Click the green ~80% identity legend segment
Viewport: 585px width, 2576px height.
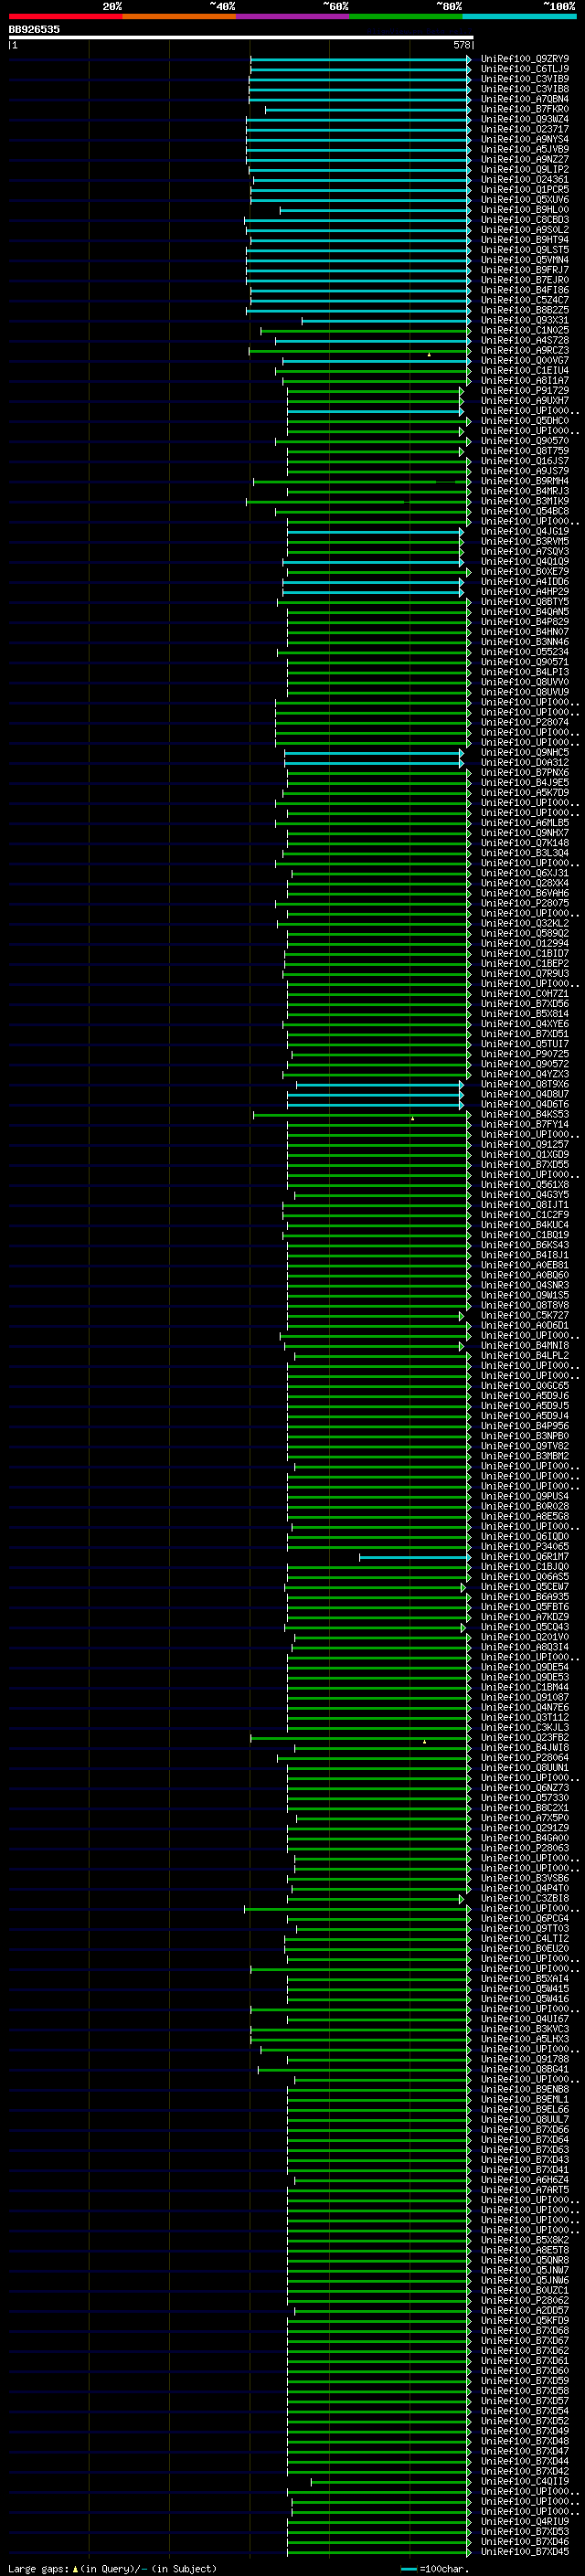(x=406, y=16)
